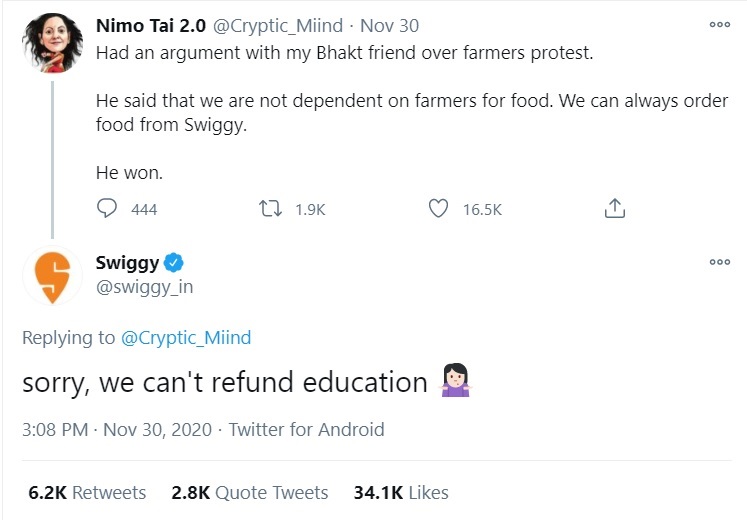Open more options on Nimo Tai's tweet
Viewport: 747px width, 520px height.
coord(719,25)
